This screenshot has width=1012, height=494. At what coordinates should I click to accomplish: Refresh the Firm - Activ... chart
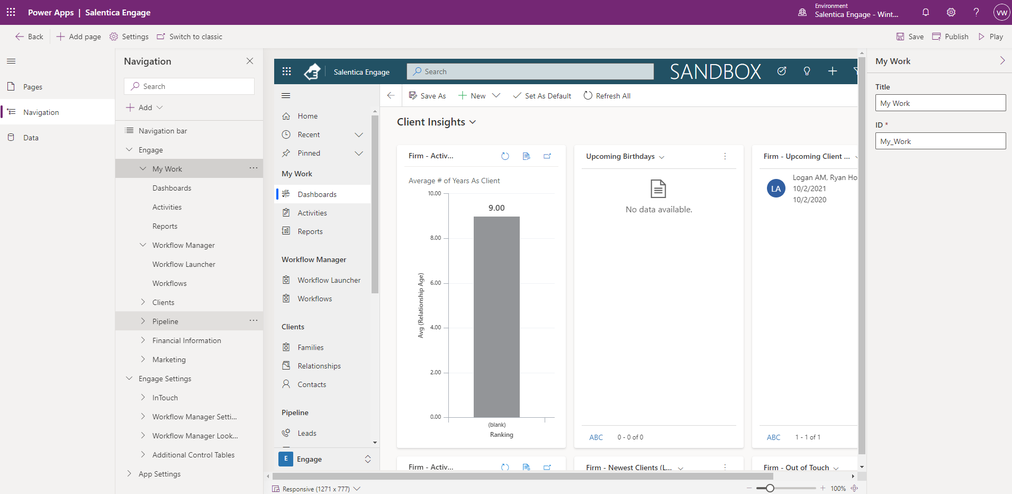pyautogui.click(x=505, y=156)
